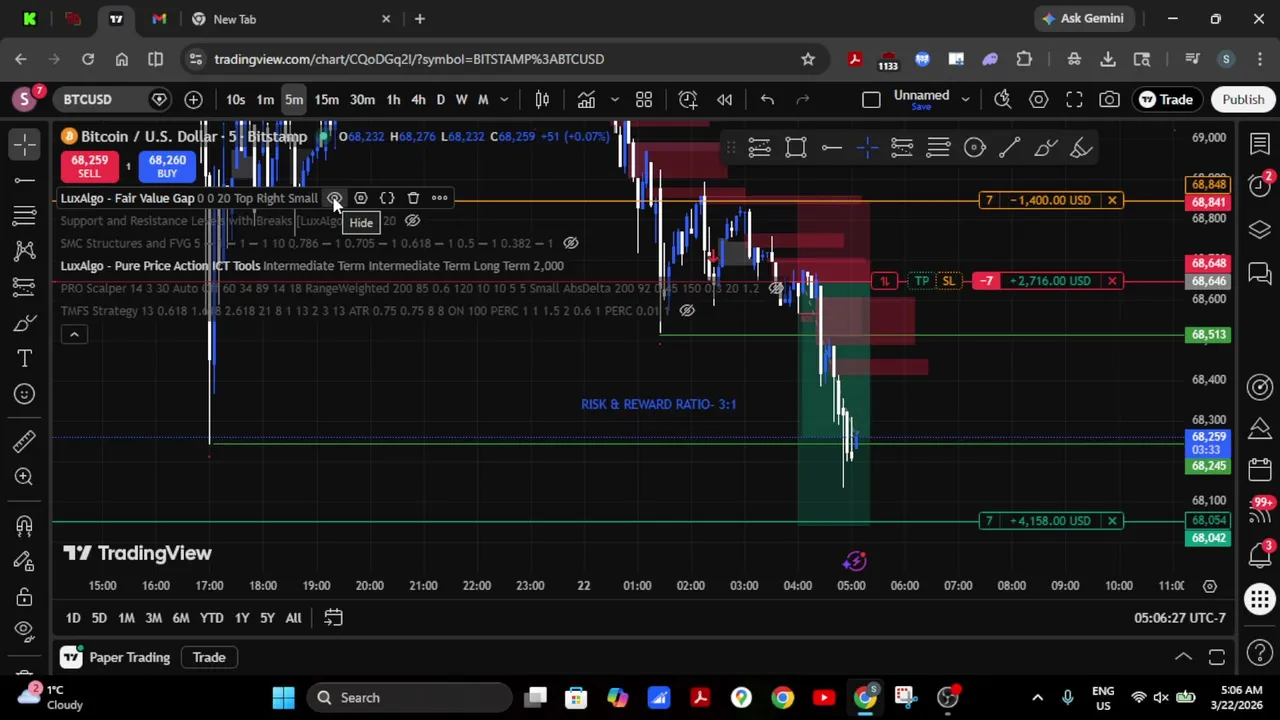Screen dimensions: 1280x720
Task: Open the forecasting and measurement tools in left sidebar
Action: click(25, 287)
